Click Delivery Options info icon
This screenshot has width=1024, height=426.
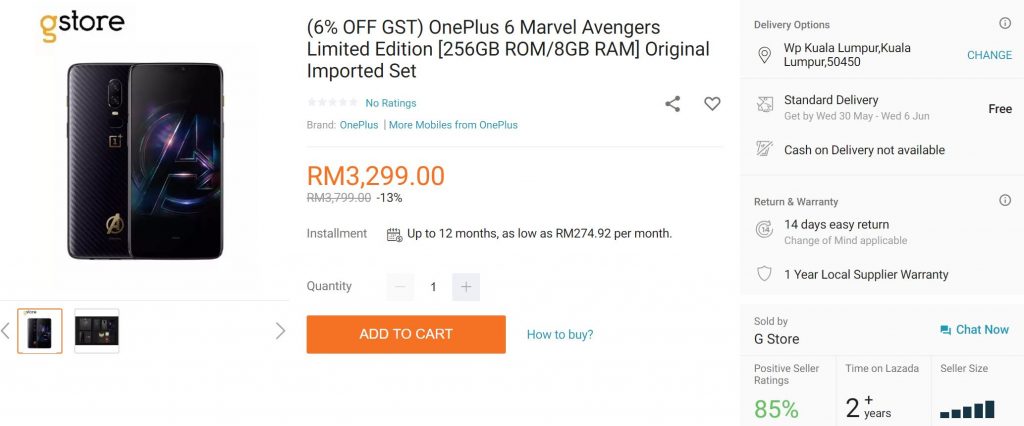pyautogui.click(x=1005, y=24)
